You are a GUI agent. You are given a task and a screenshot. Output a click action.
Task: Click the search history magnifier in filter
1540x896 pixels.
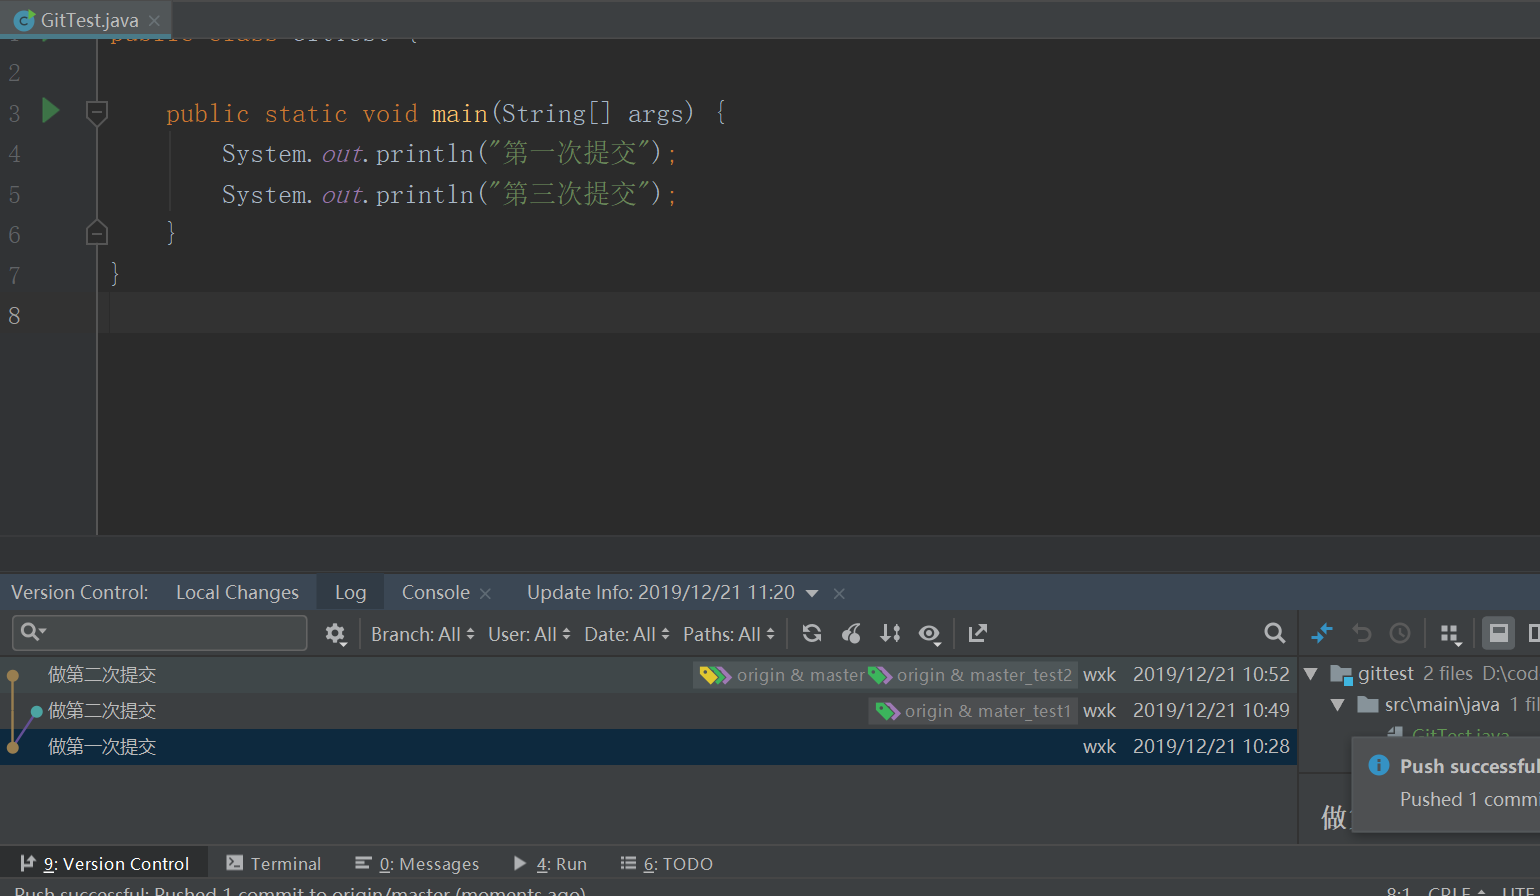coord(33,632)
